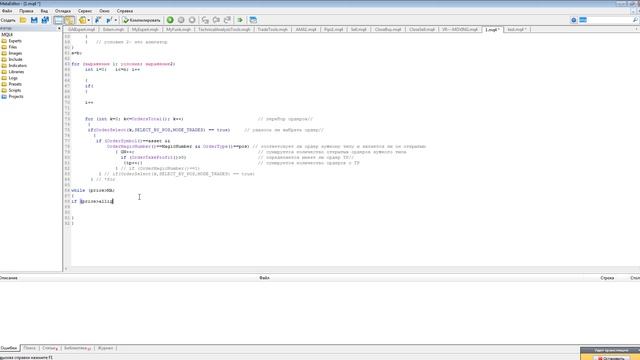Click the blue lines icon near search box
Screen dimensions: 640x360
(x=583, y=20)
